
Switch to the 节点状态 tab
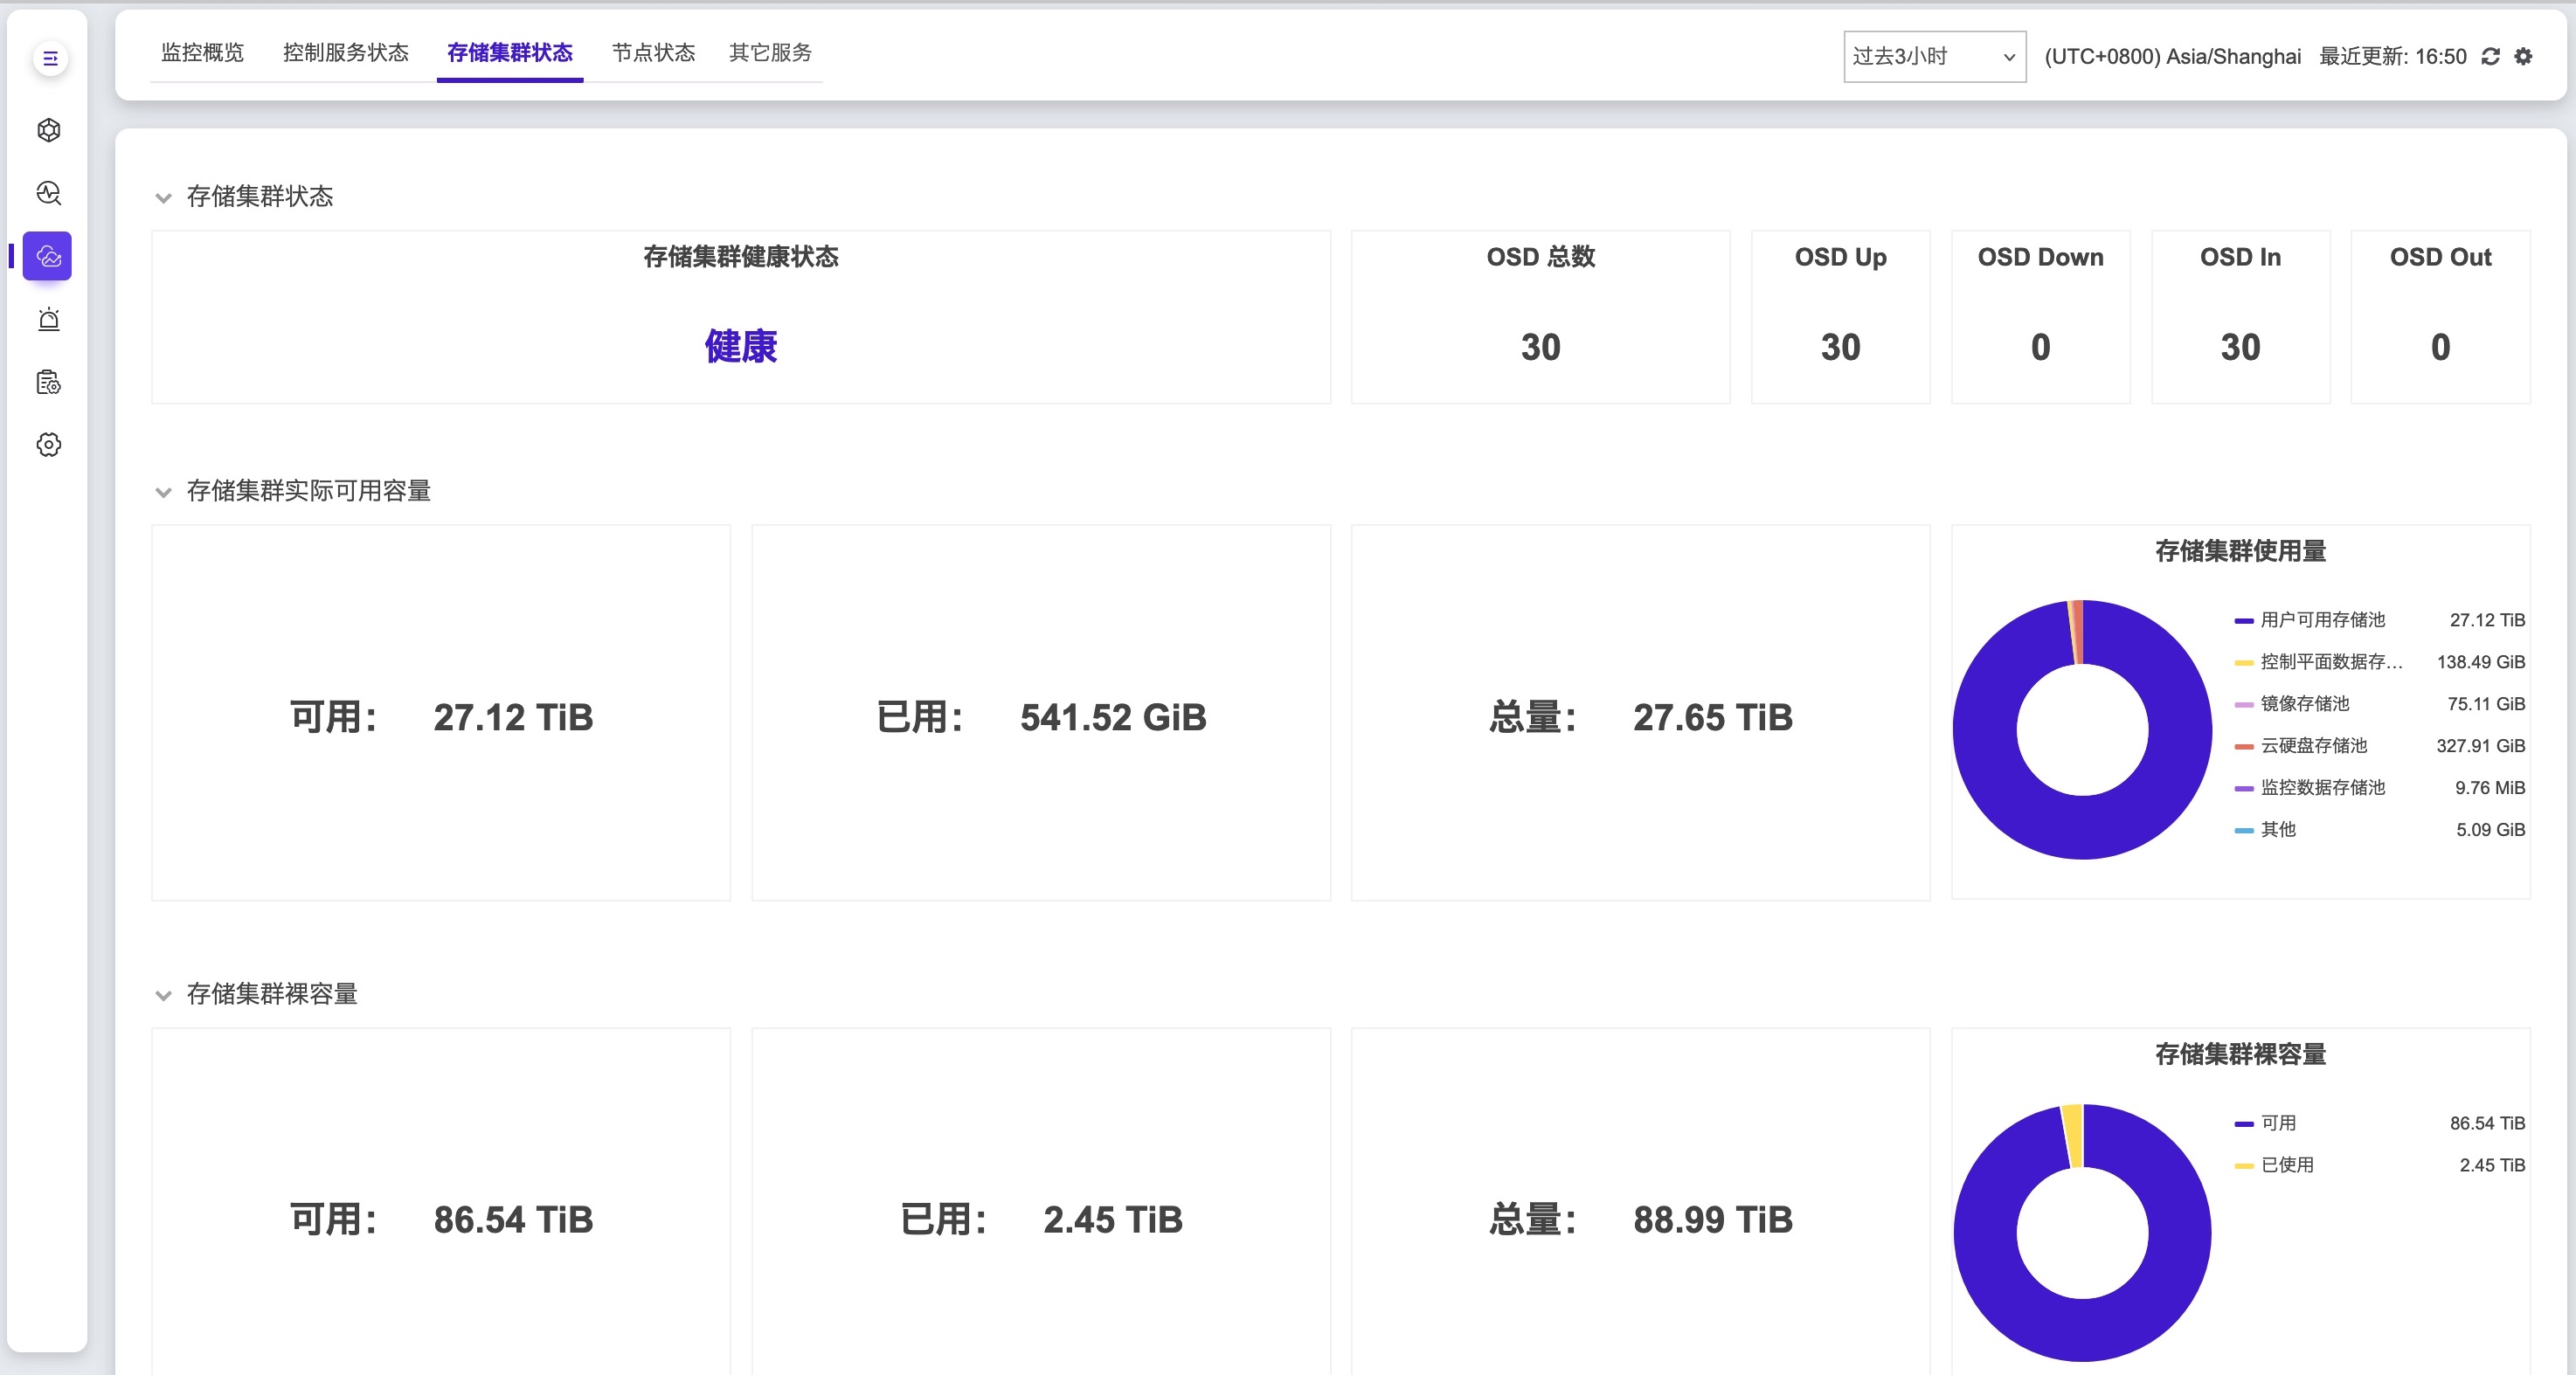click(x=653, y=53)
